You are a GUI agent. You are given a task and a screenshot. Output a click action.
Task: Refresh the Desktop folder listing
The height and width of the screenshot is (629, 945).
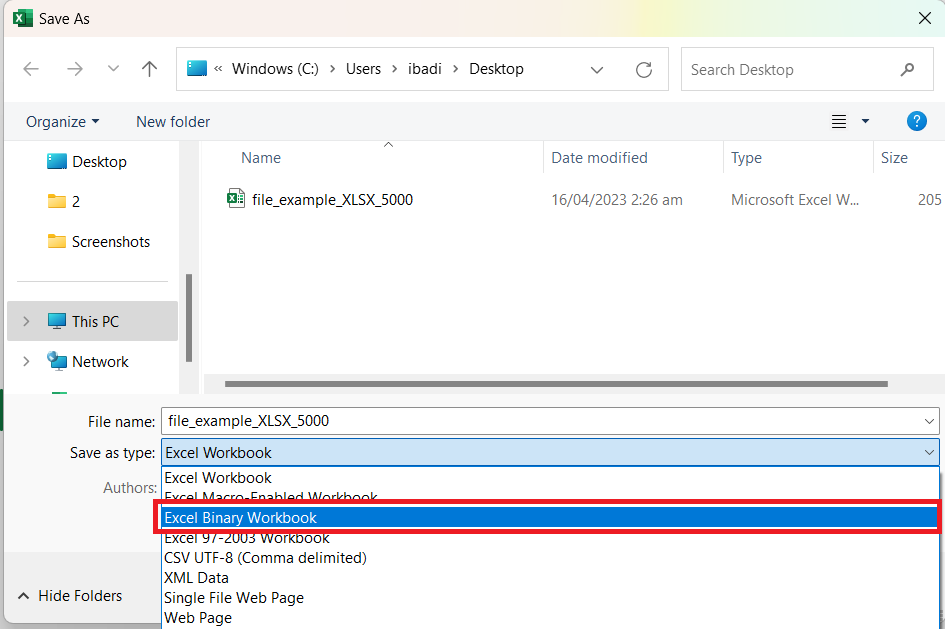(x=644, y=70)
